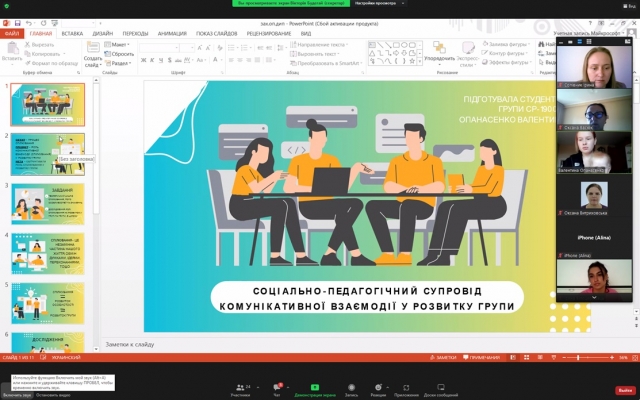Expand the shapes gallery more arrow
The image size is (640, 400).
pos(420,62)
